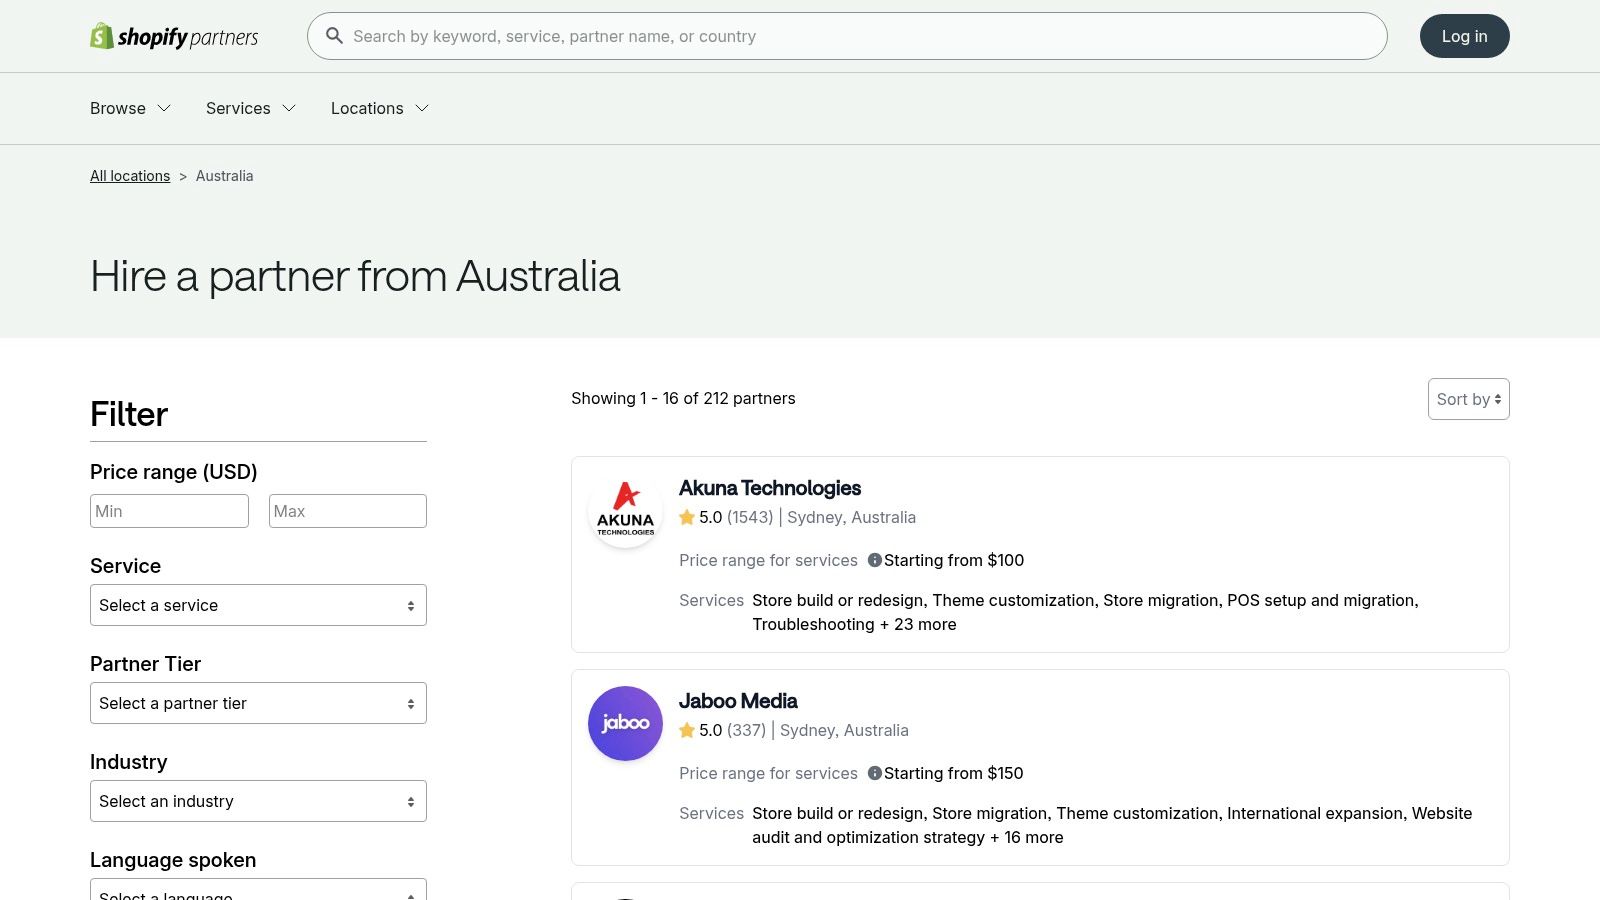
Task: Go to All locations breadcrumb link
Action: pyautogui.click(x=130, y=176)
